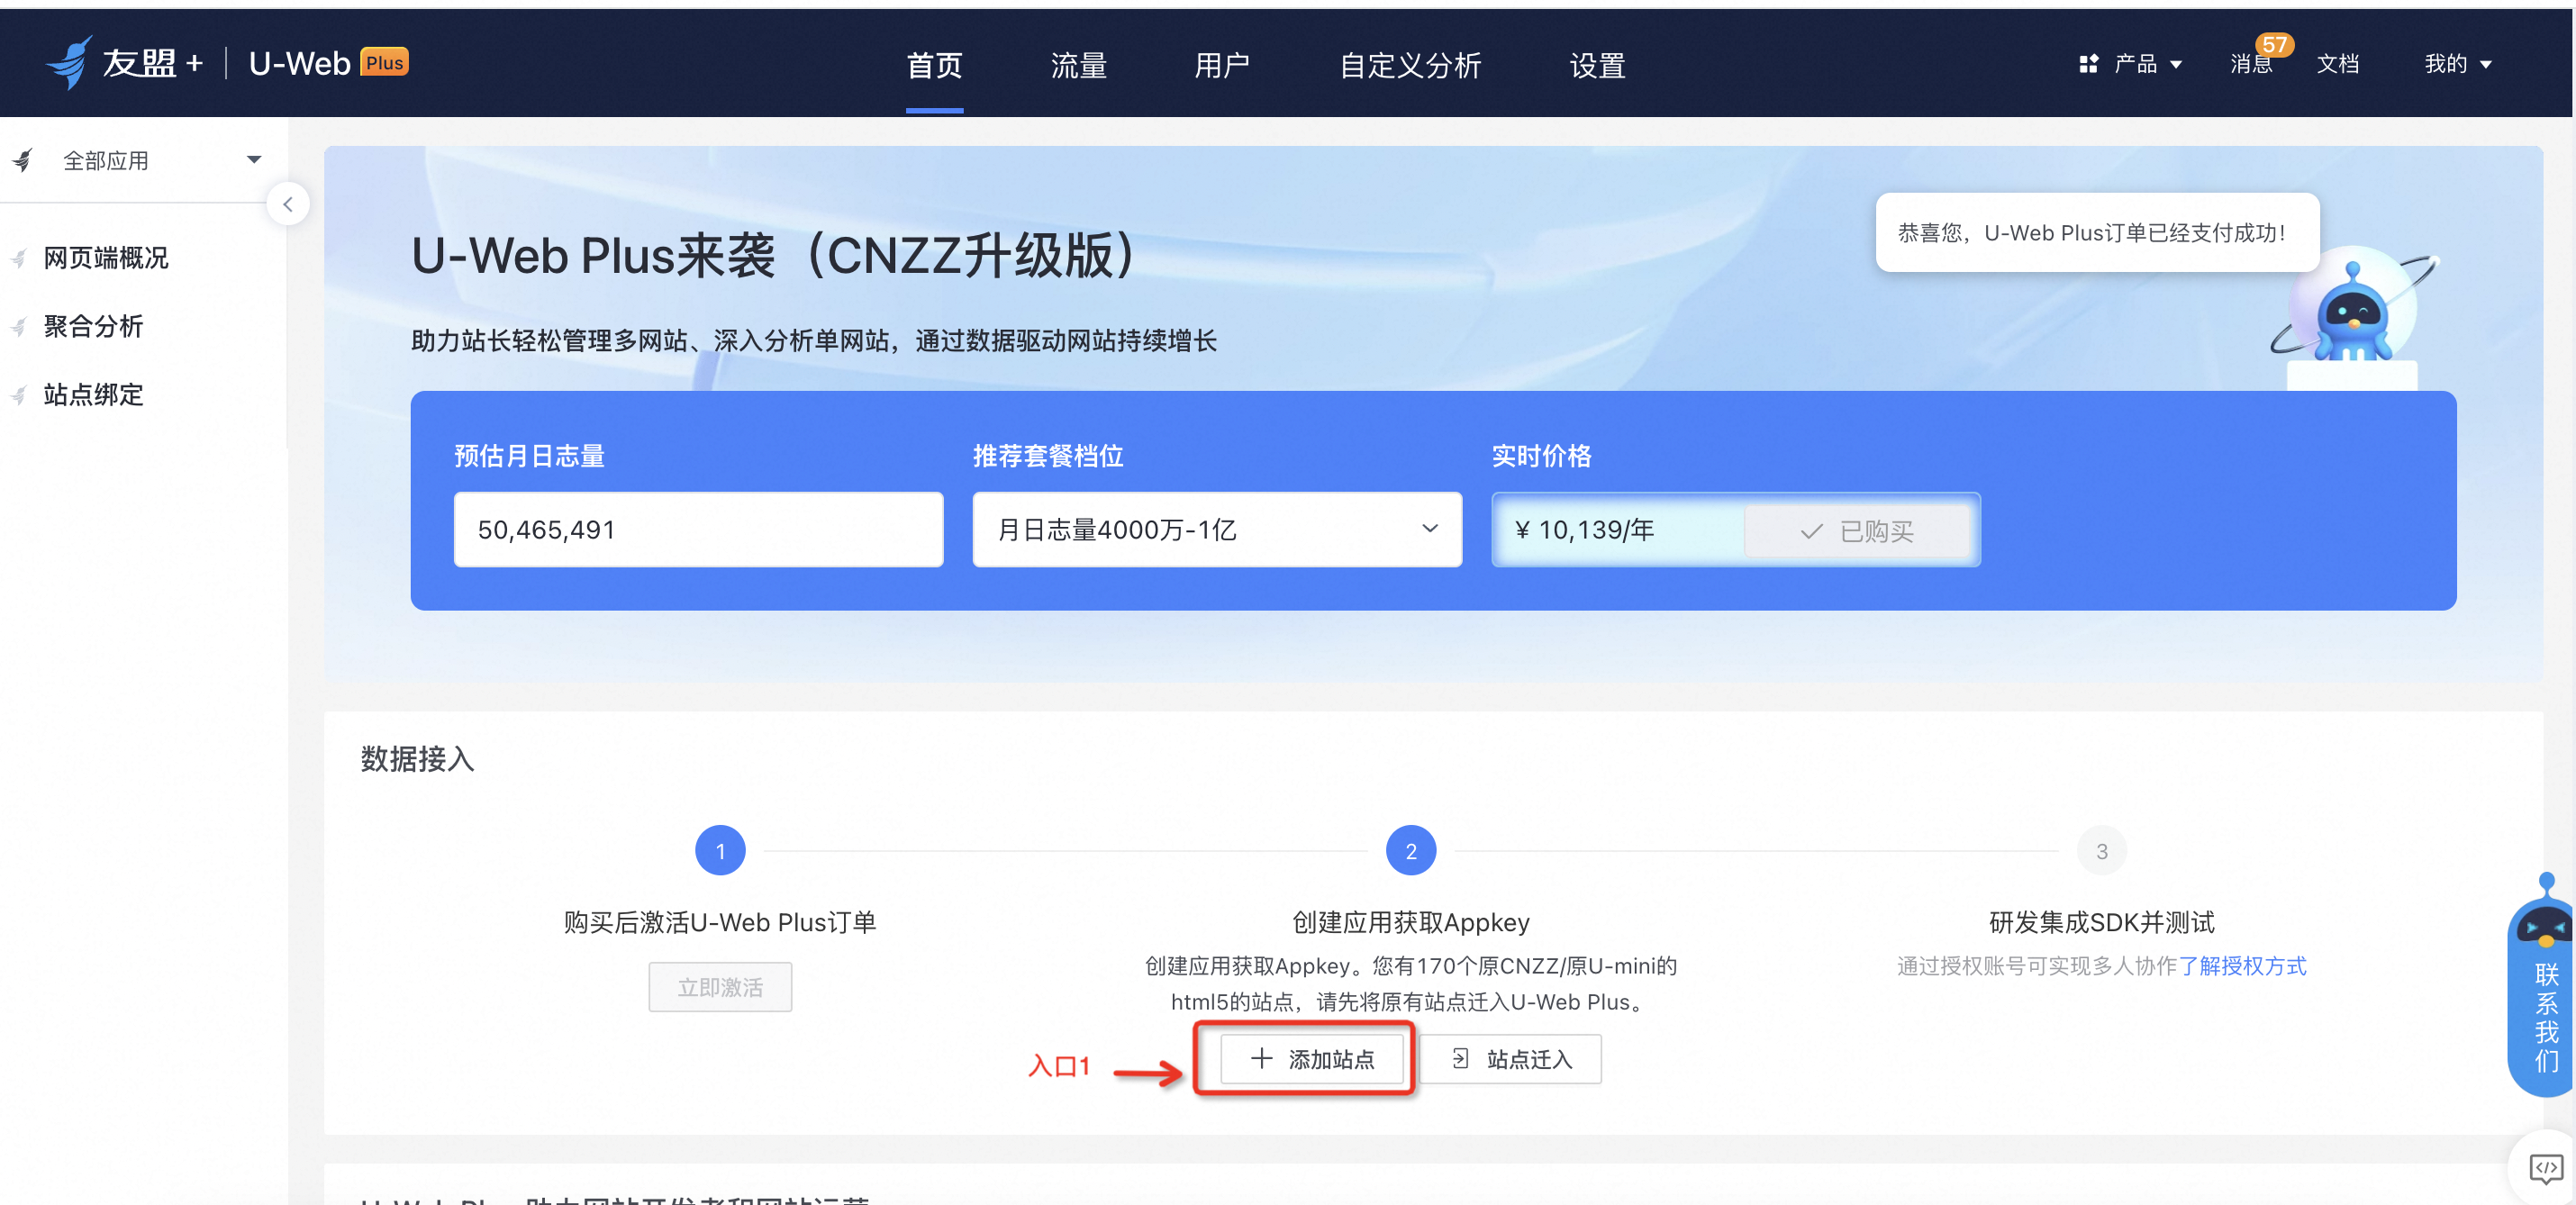Click the migrate icon in 站点迁入
2576x1205 pixels.
click(1460, 1058)
